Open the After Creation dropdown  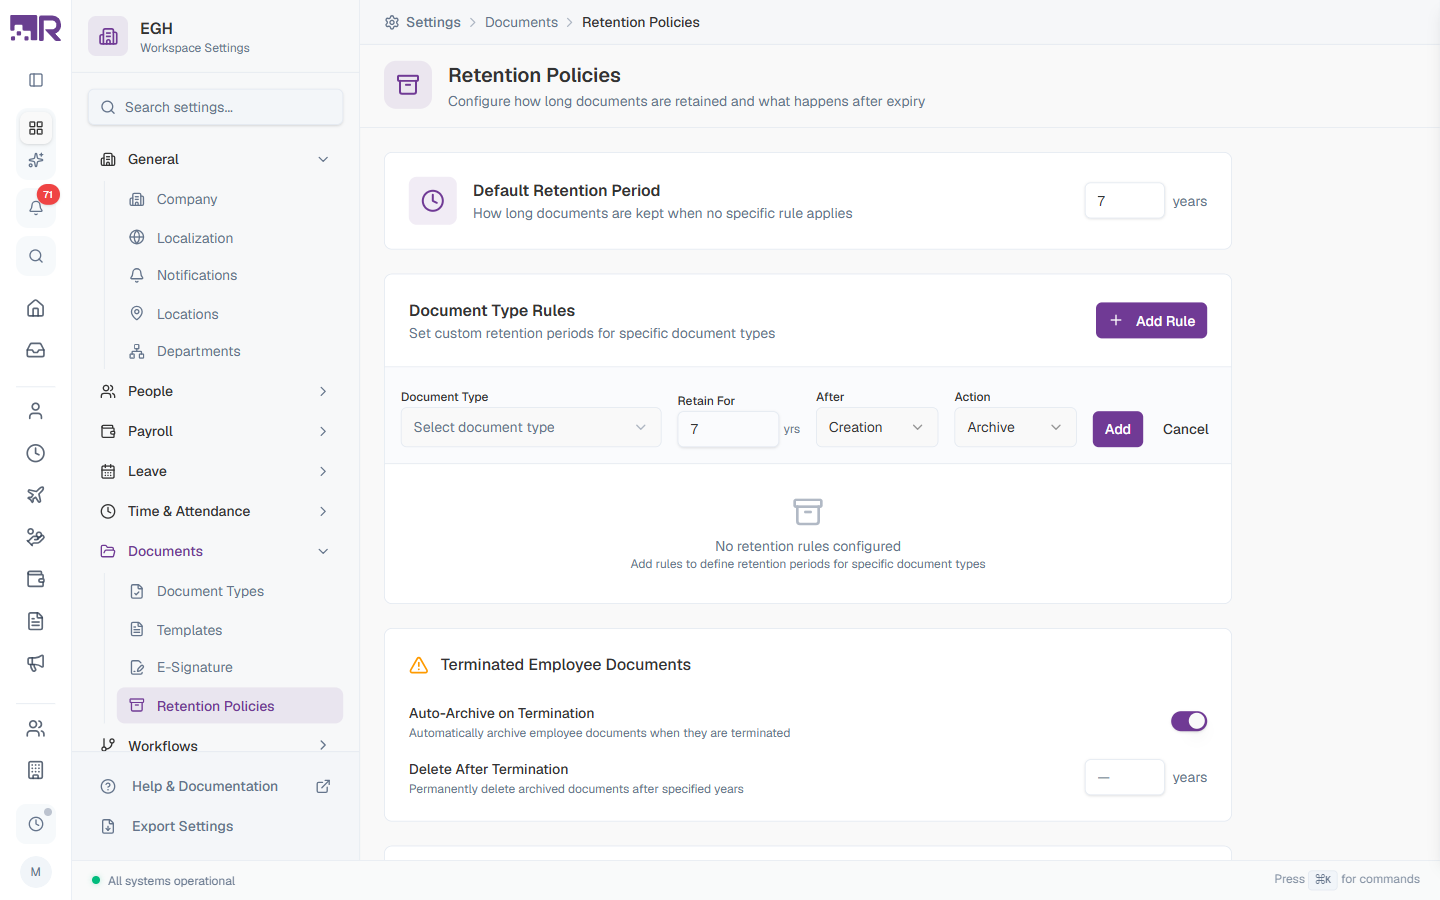tap(877, 427)
